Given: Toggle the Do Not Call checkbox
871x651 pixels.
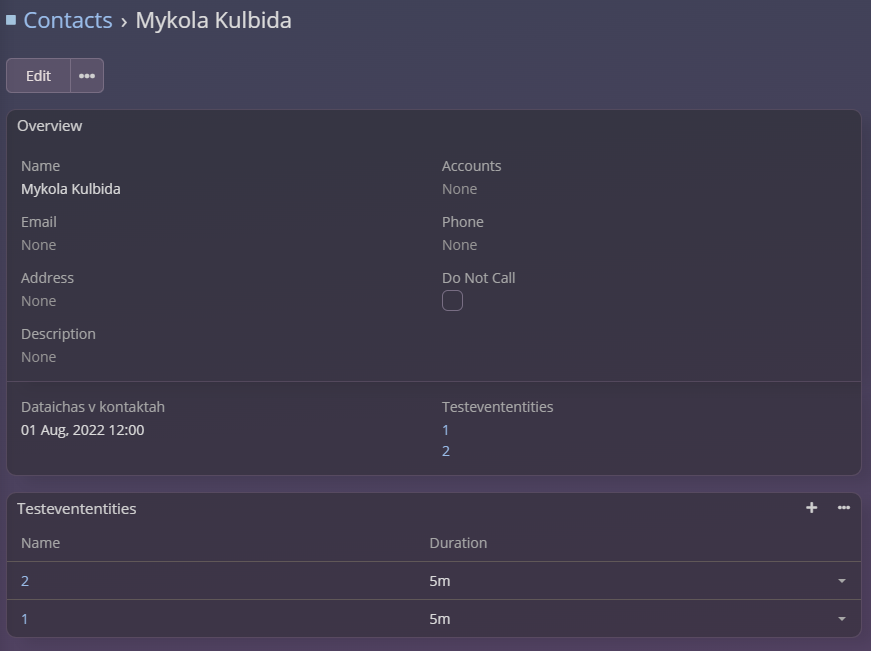Looking at the screenshot, I should tap(452, 301).
